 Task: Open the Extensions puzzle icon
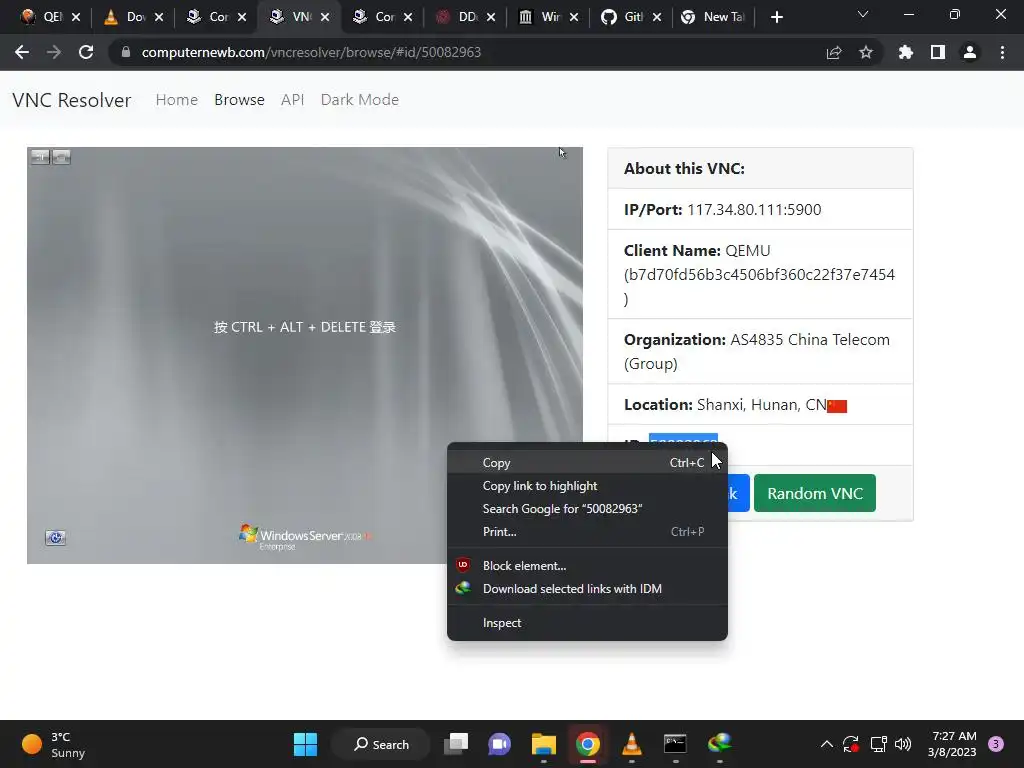[906, 52]
